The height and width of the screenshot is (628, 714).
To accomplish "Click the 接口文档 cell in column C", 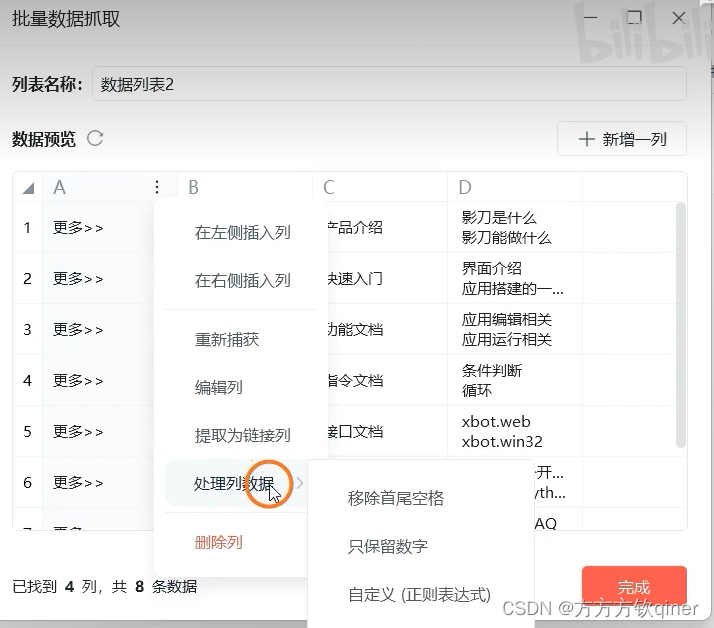I will (x=388, y=431).
